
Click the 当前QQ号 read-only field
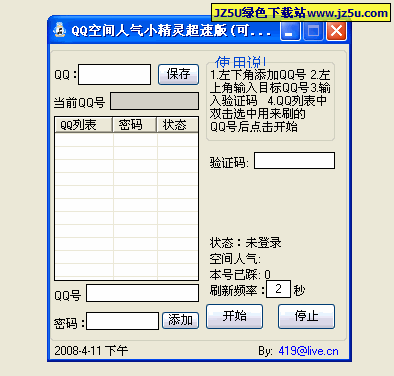[154, 101]
